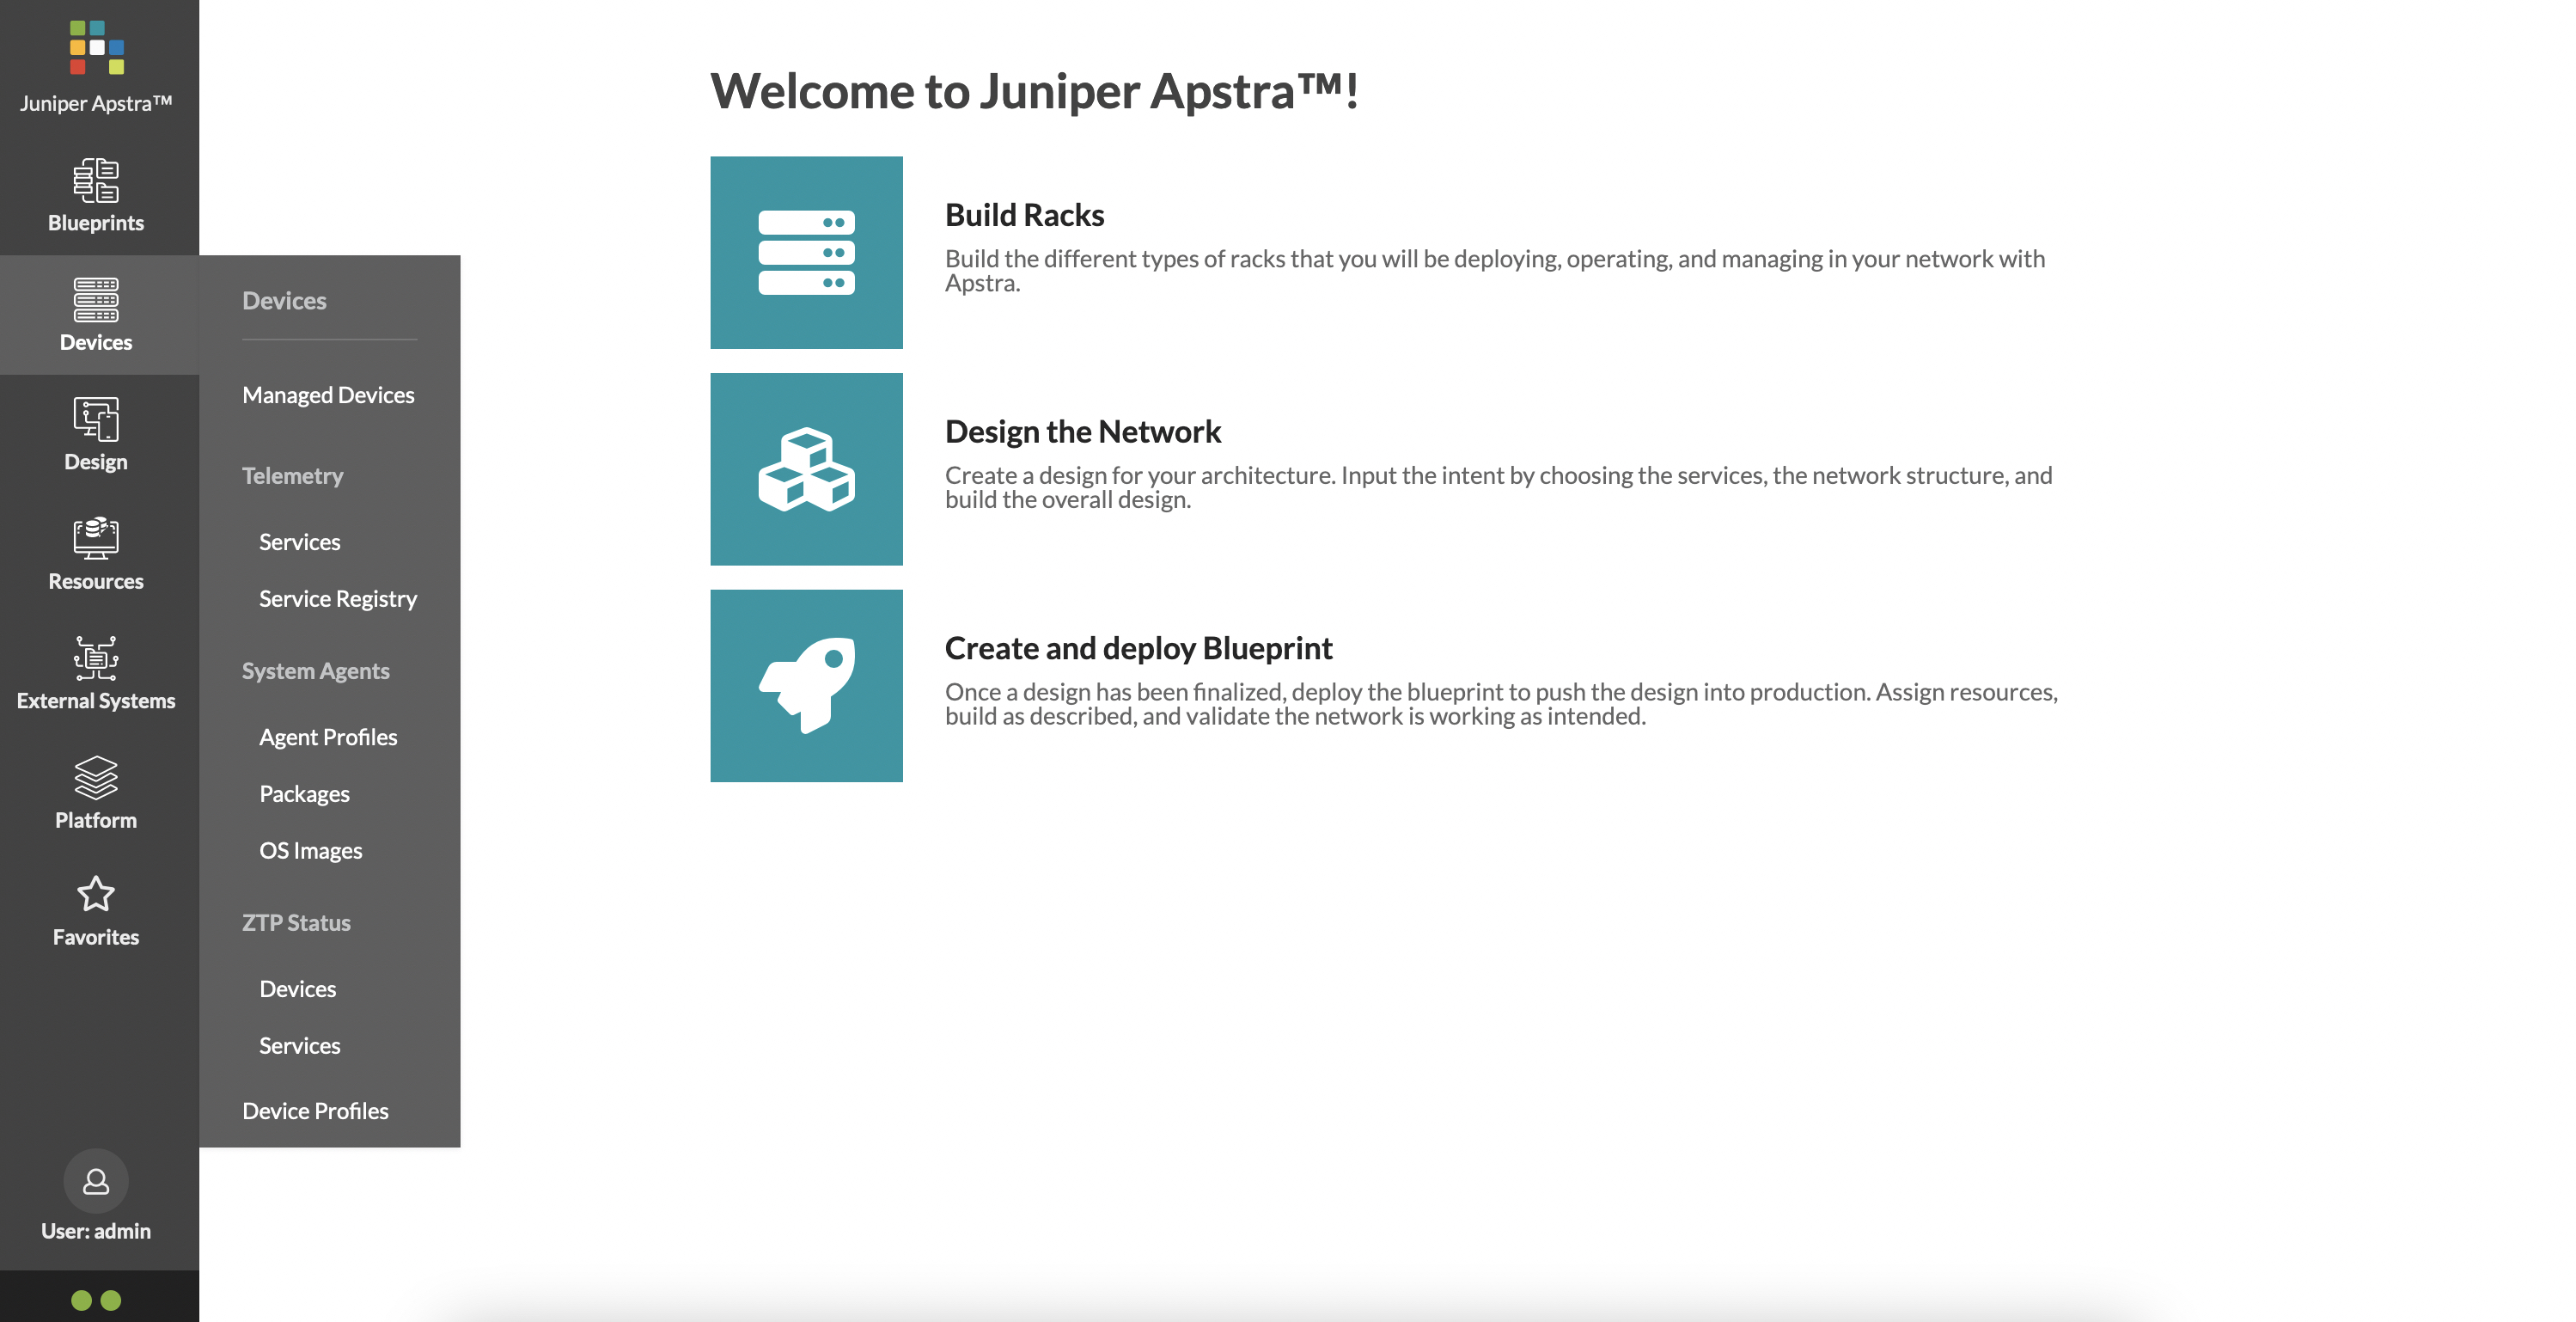Image resolution: width=2576 pixels, height=1322 pixels.
Task: Open the Design sidebar icon
Action: tap(96, 419)
